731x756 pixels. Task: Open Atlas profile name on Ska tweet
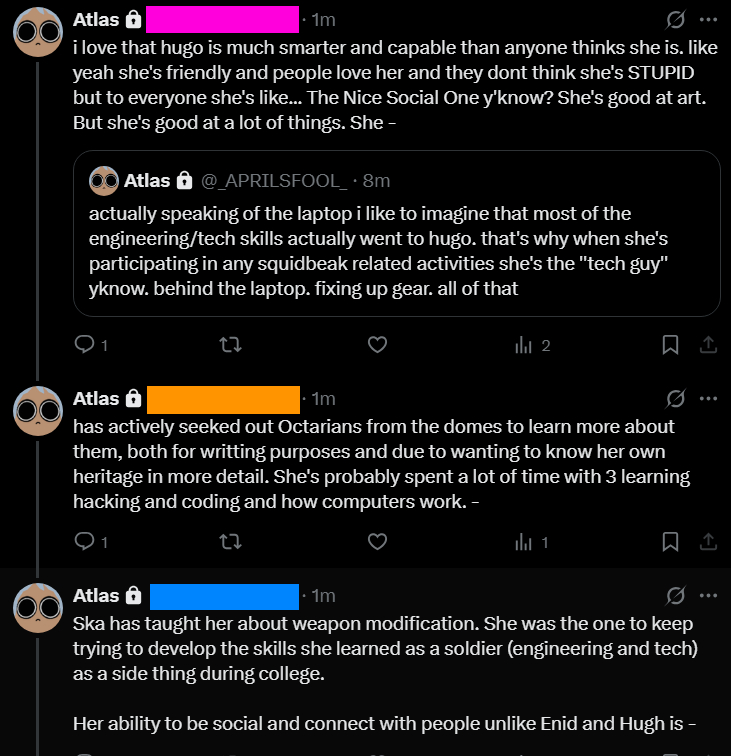tap(96, 596)
